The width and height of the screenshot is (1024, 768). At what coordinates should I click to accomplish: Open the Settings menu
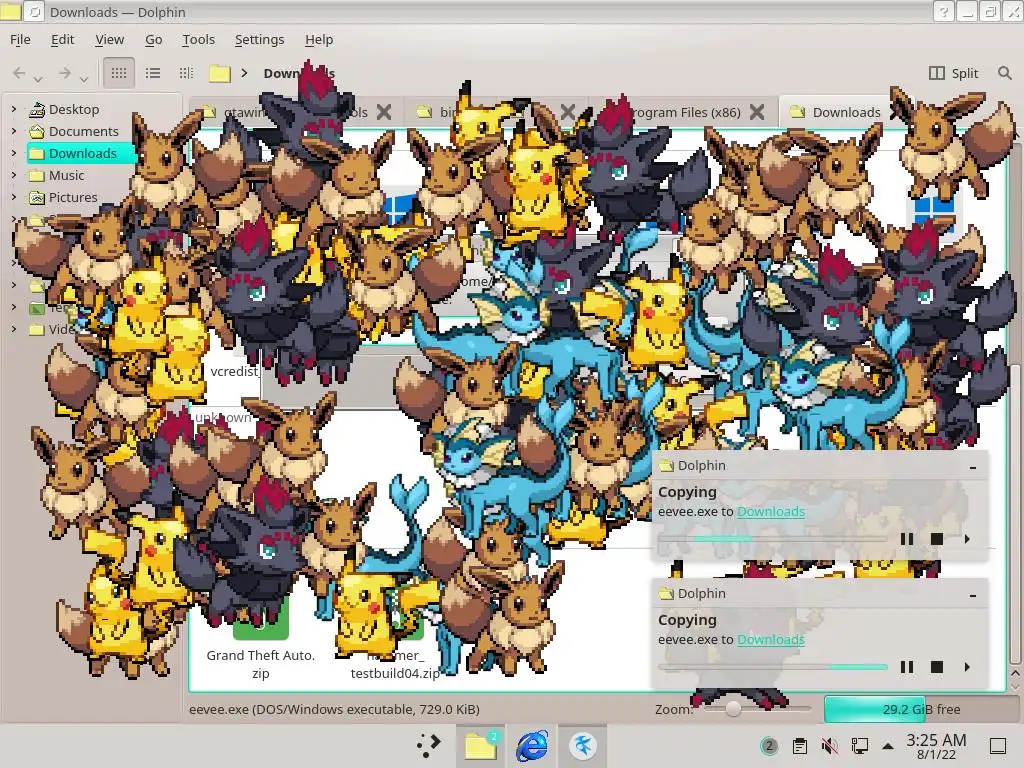[259, 40]
